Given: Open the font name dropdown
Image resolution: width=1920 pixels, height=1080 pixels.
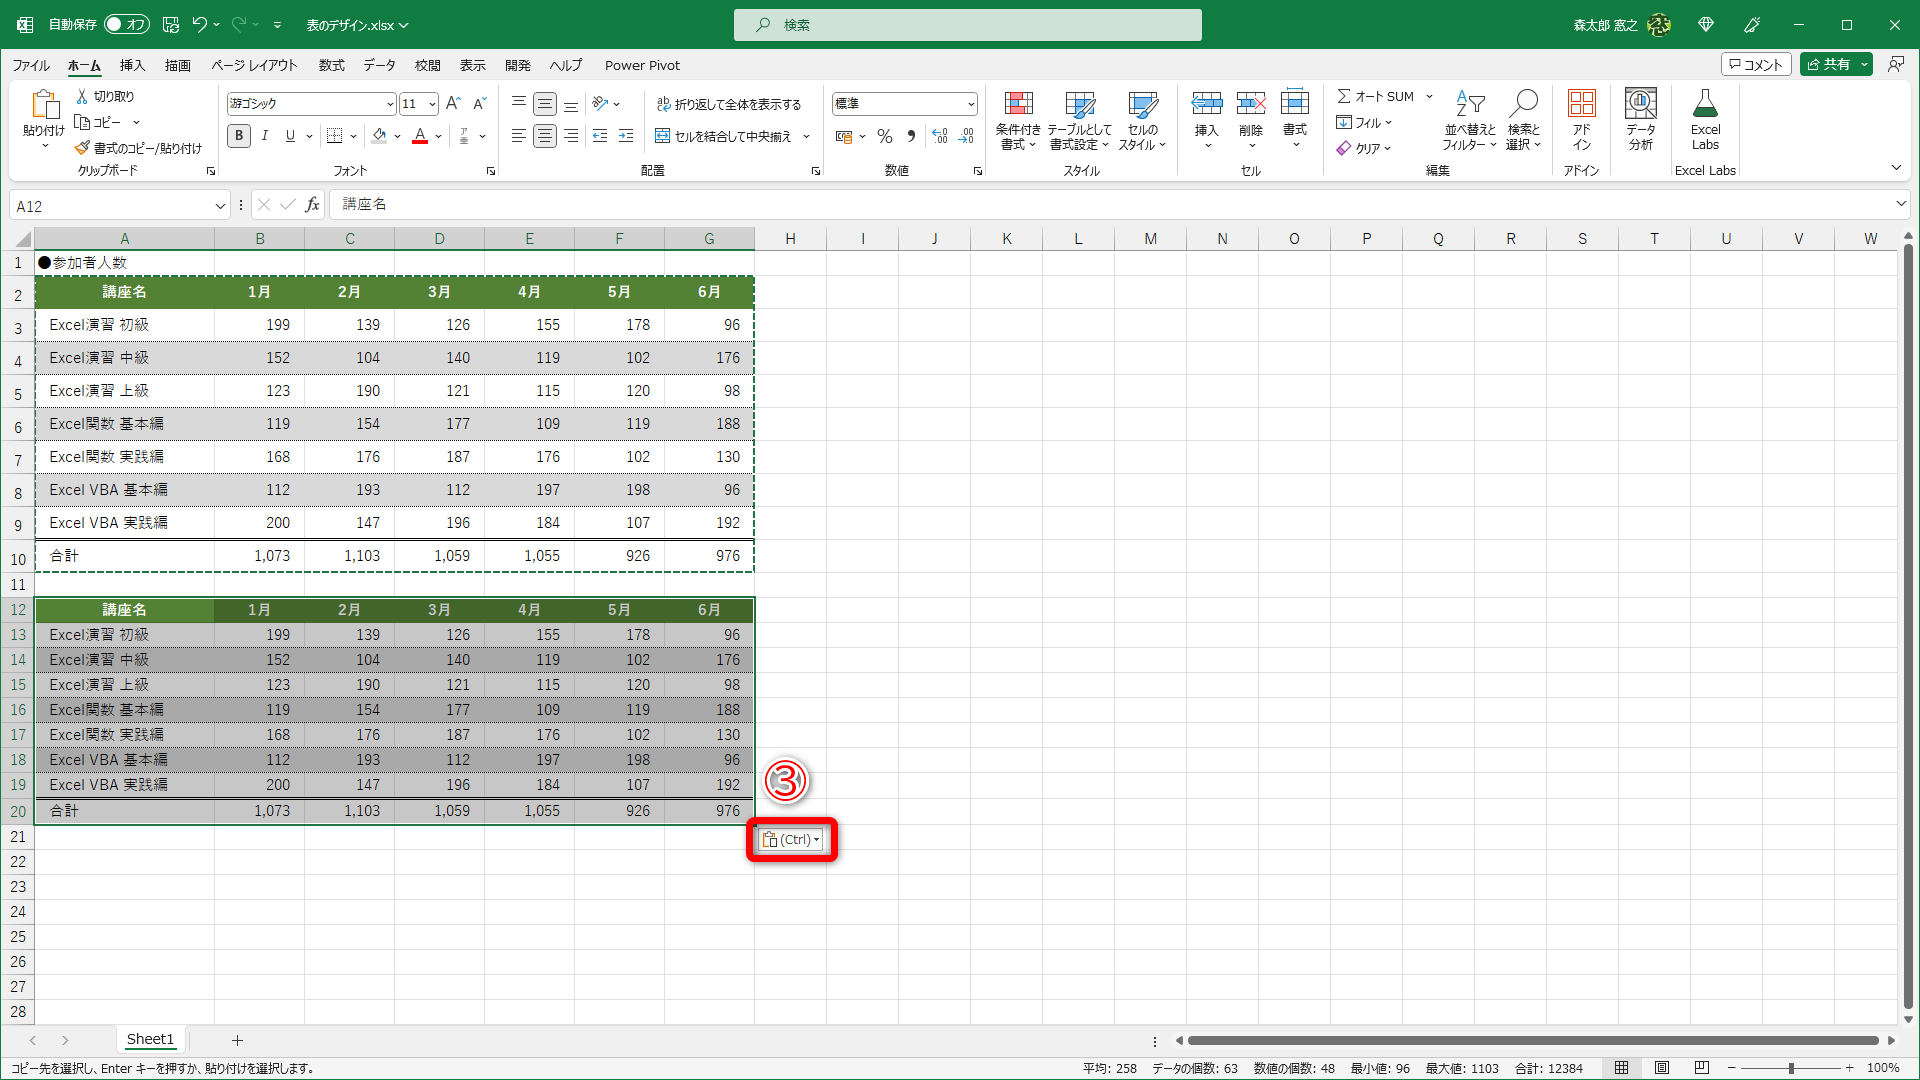Looking at the screenshot, I should click(389, 104).
